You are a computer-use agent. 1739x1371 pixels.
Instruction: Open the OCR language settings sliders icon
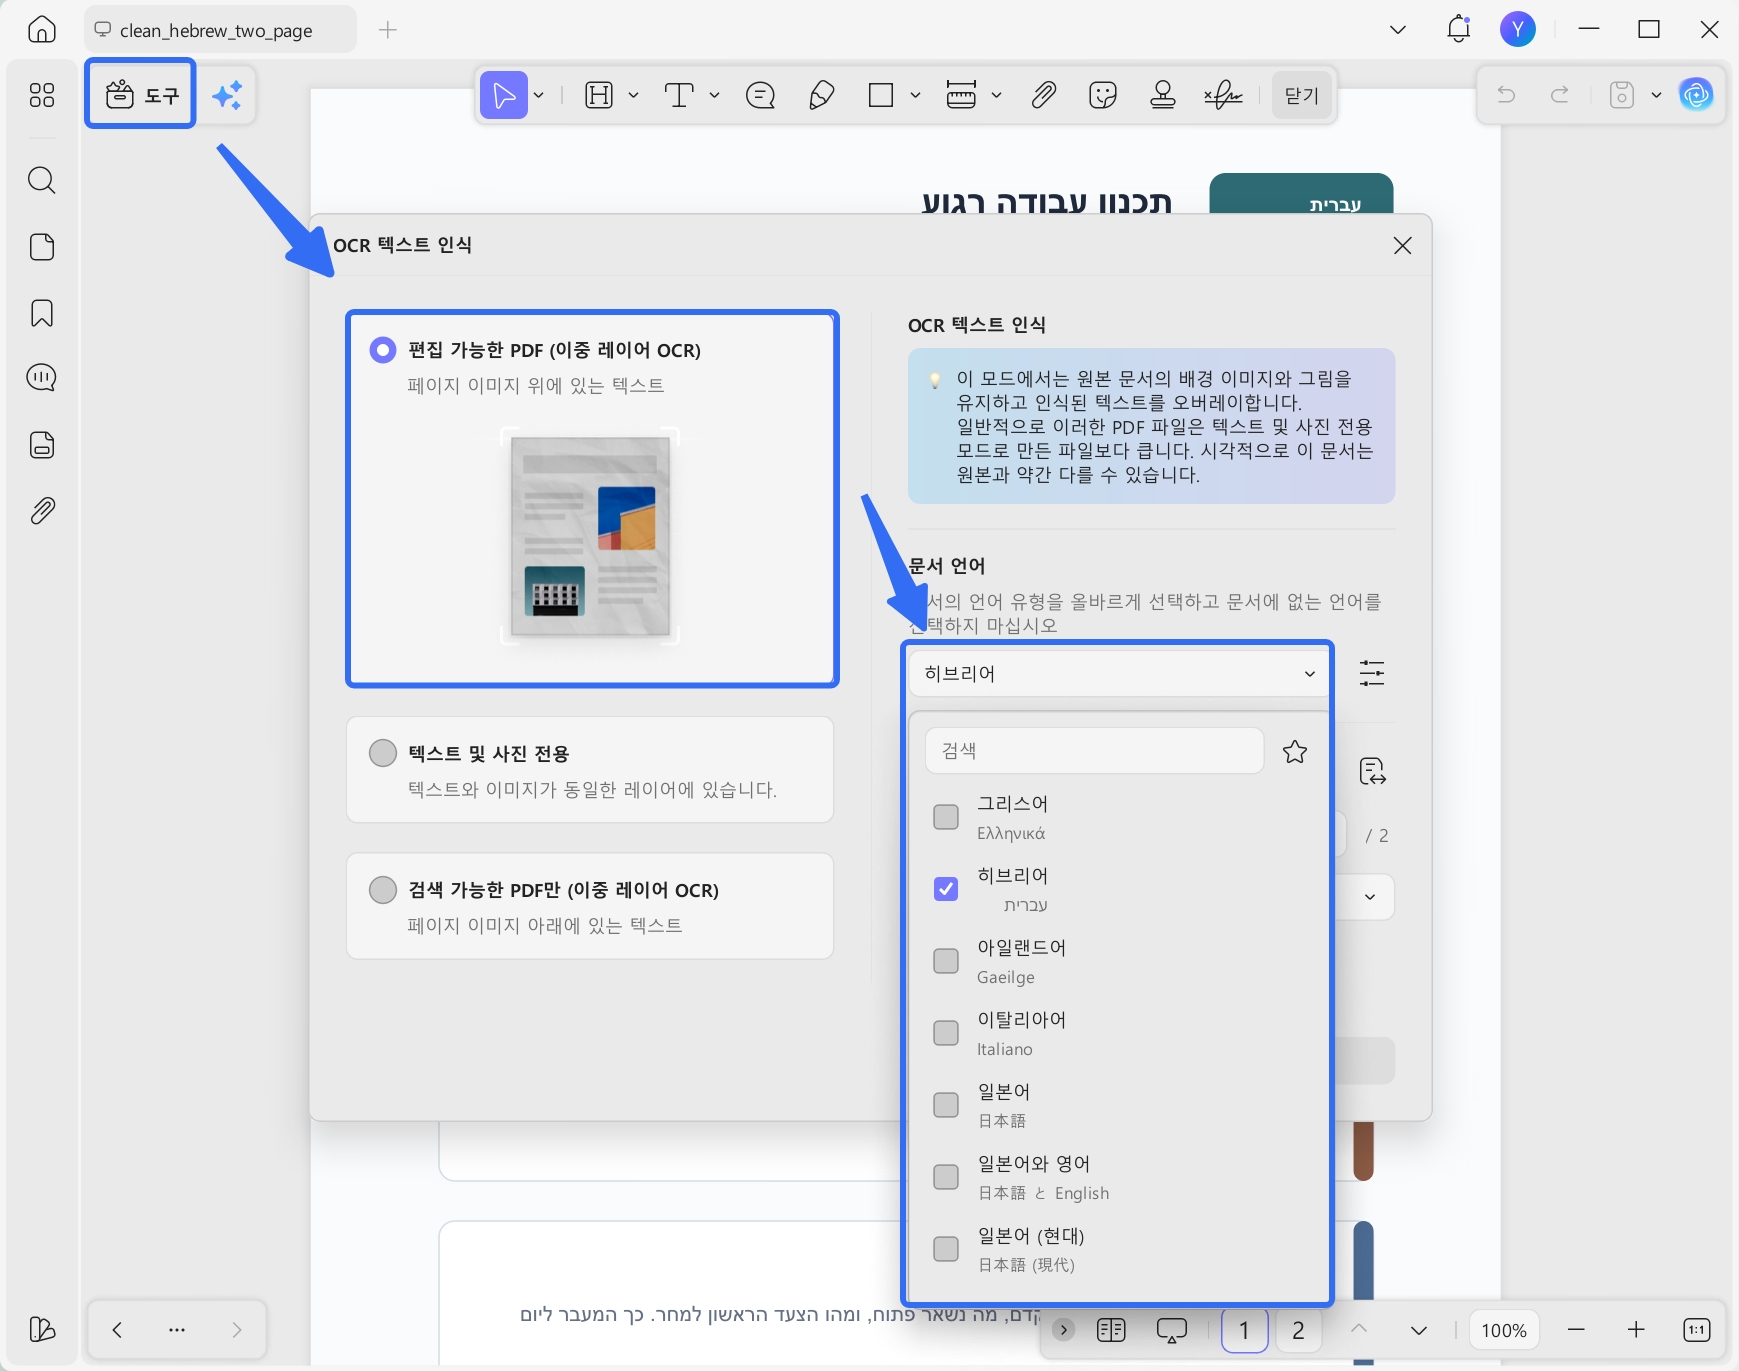pyautogui.click(x=1372, y=673)
